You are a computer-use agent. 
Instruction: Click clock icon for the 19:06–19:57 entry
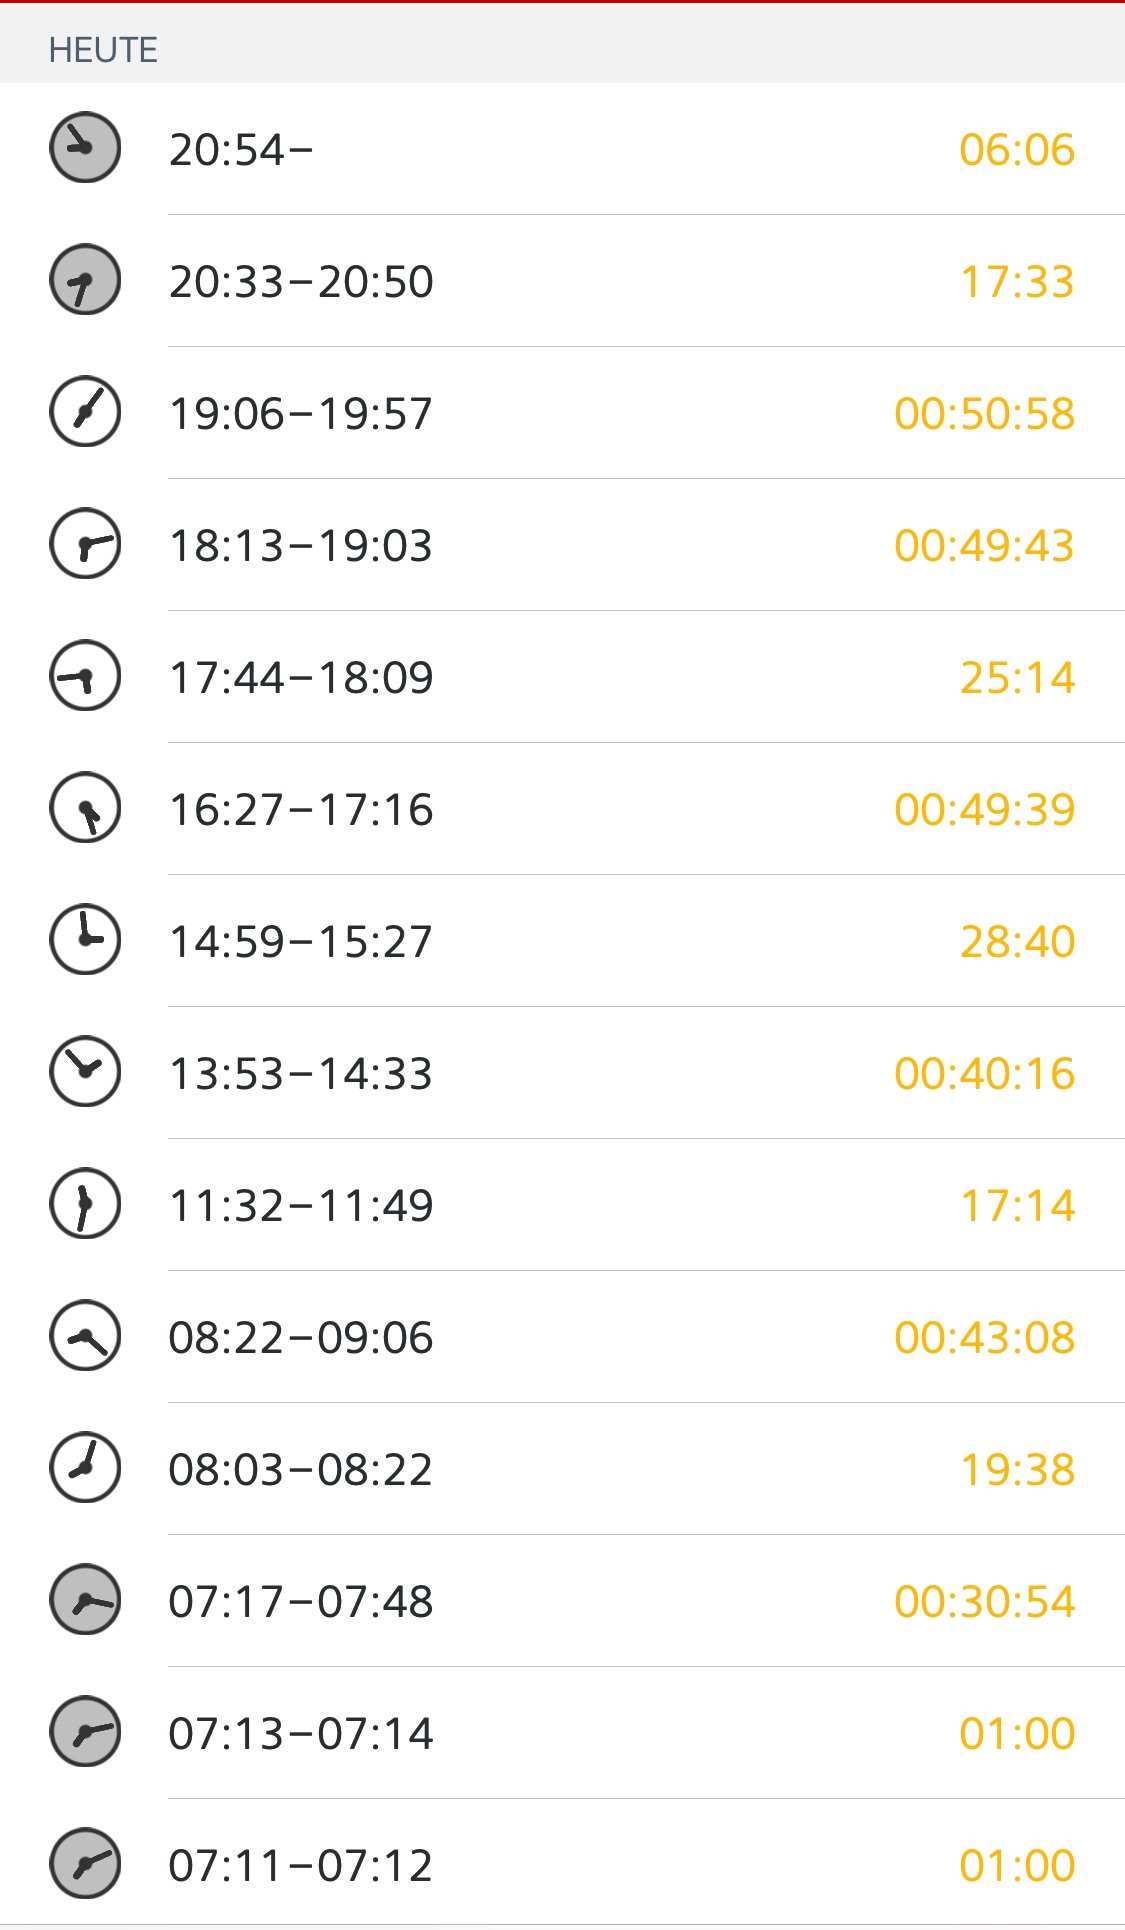(x=85, y=412)
